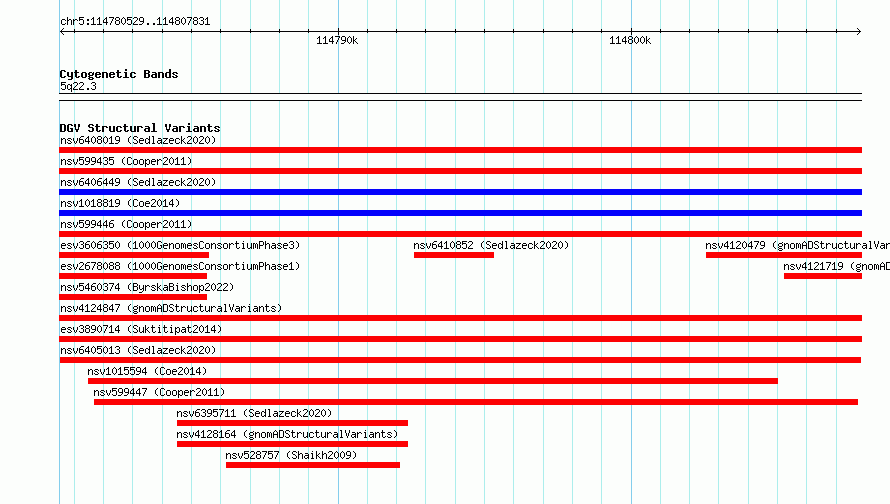
Task: Click the left arrow of the ruler
Action: click(x=62, y=32)
